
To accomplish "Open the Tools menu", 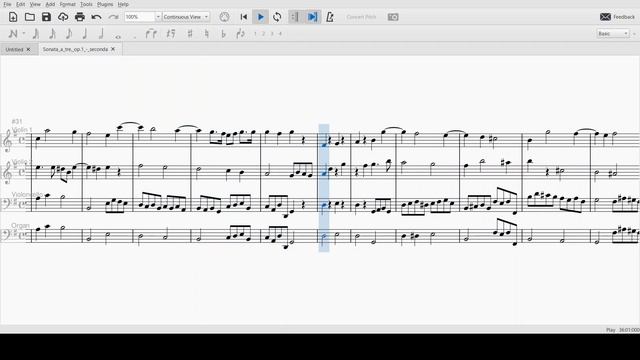I will (x=86, y=4).
